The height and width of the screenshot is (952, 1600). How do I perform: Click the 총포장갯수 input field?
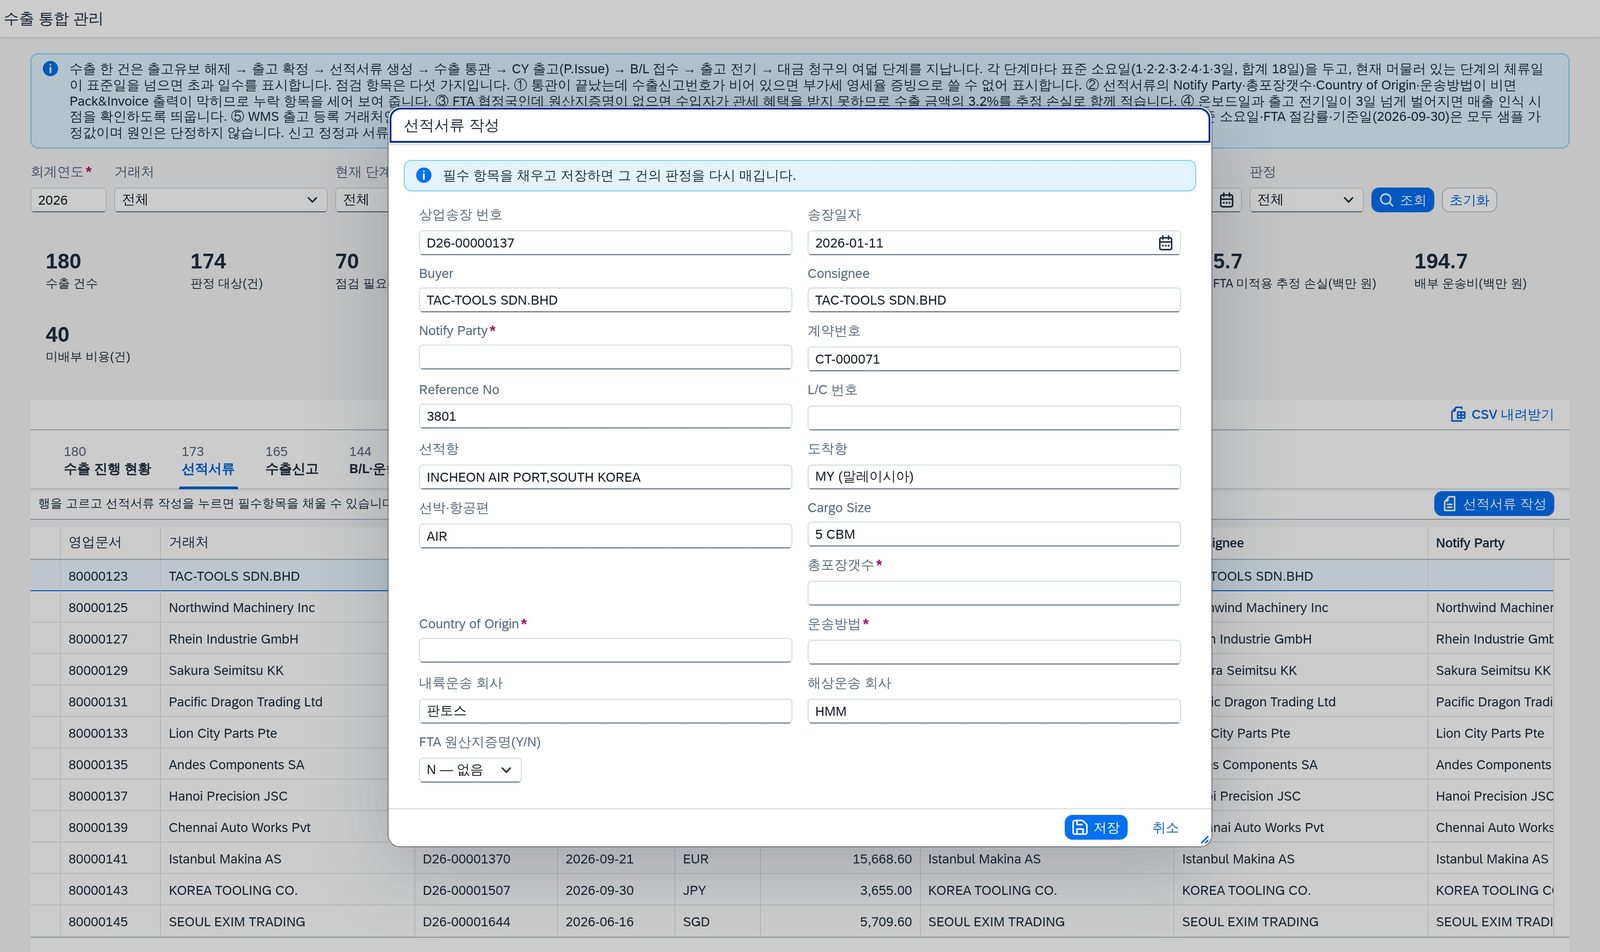point(993,593)
